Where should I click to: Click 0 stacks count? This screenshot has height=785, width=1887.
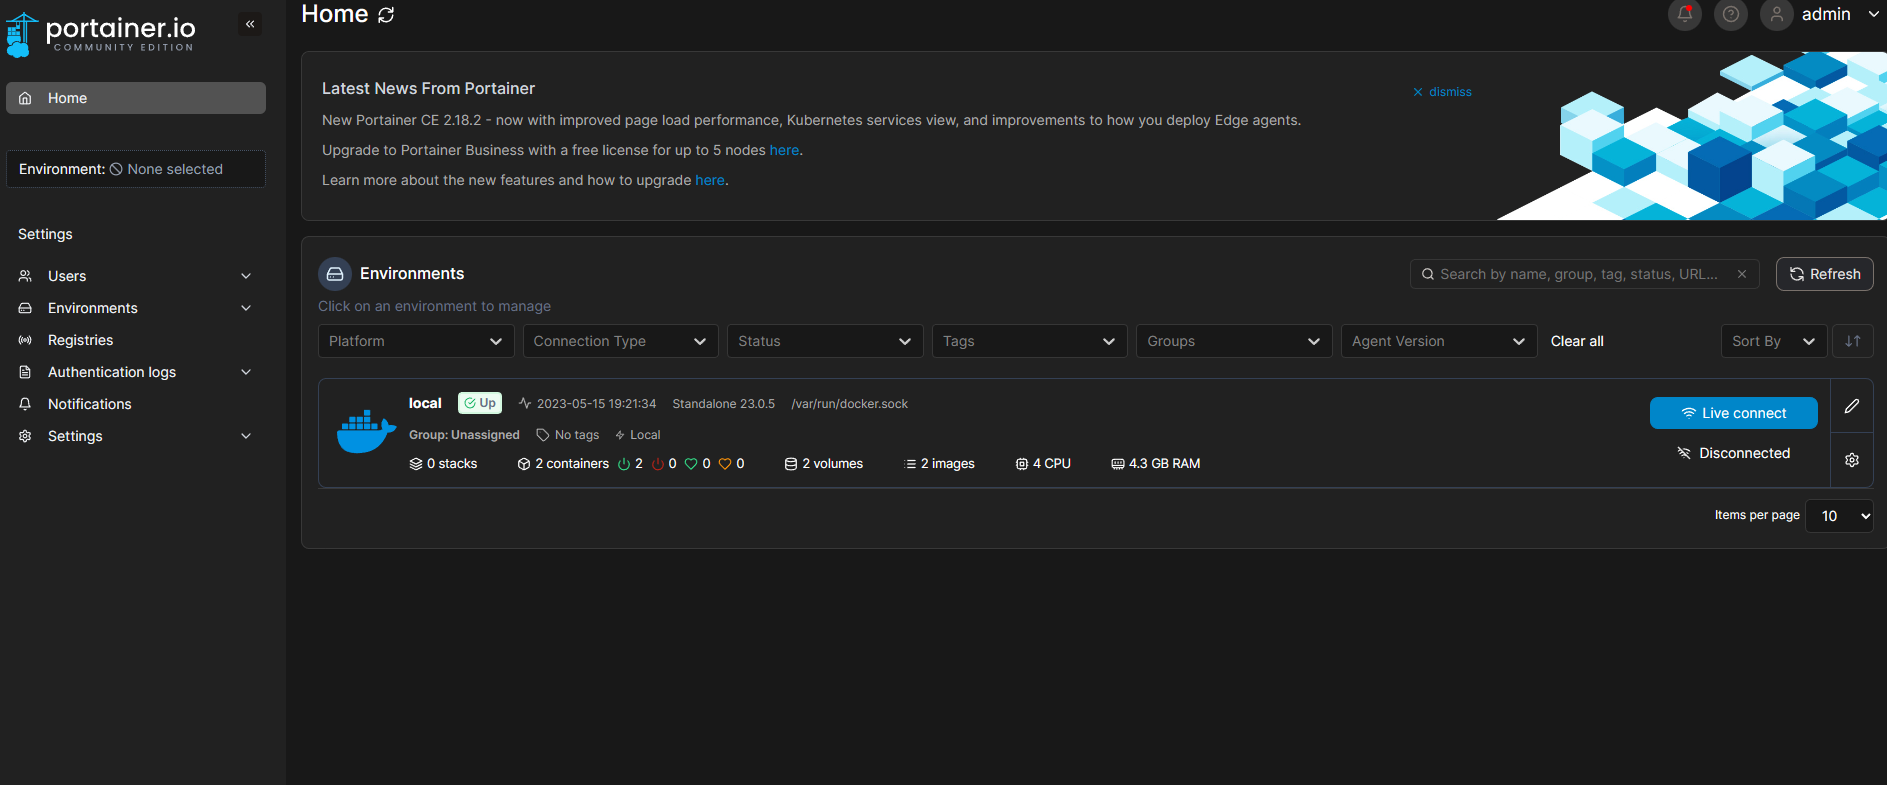(x=444, y=464)
